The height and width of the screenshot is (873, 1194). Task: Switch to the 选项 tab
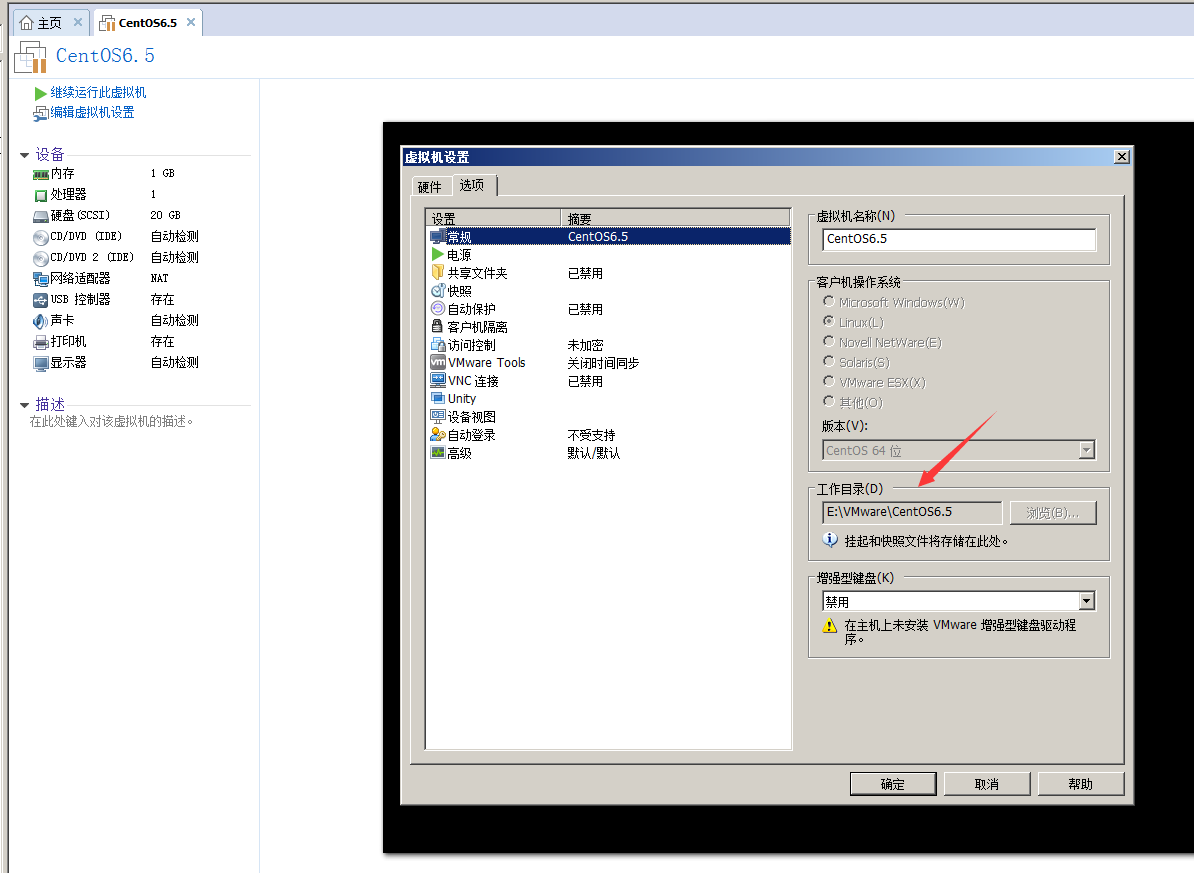[x=474, y=185]
